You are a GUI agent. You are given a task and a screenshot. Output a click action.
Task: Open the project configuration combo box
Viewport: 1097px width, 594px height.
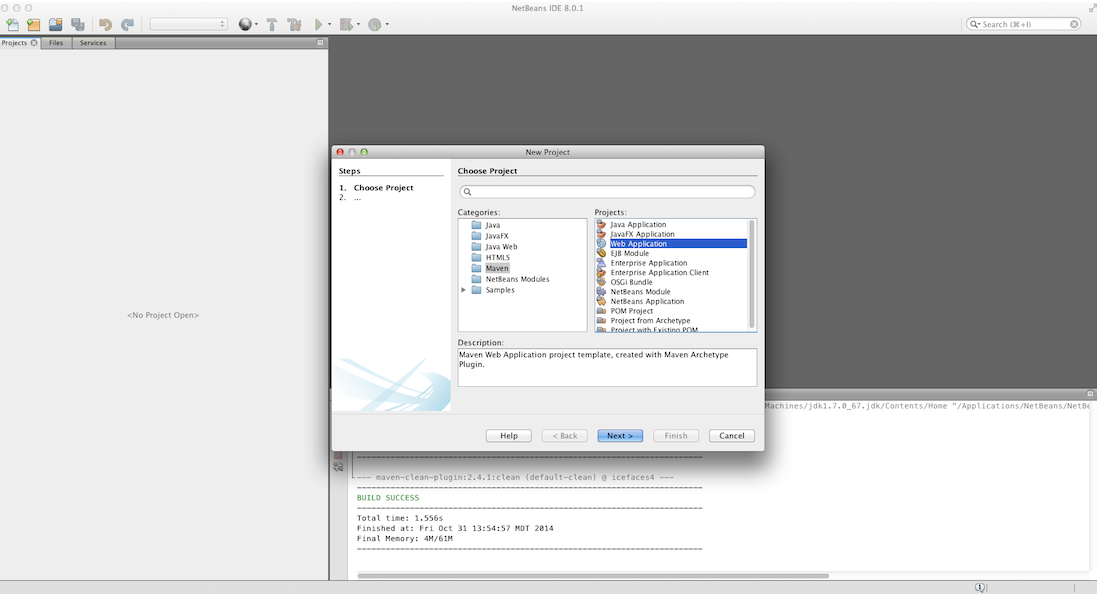pos(188,24)
